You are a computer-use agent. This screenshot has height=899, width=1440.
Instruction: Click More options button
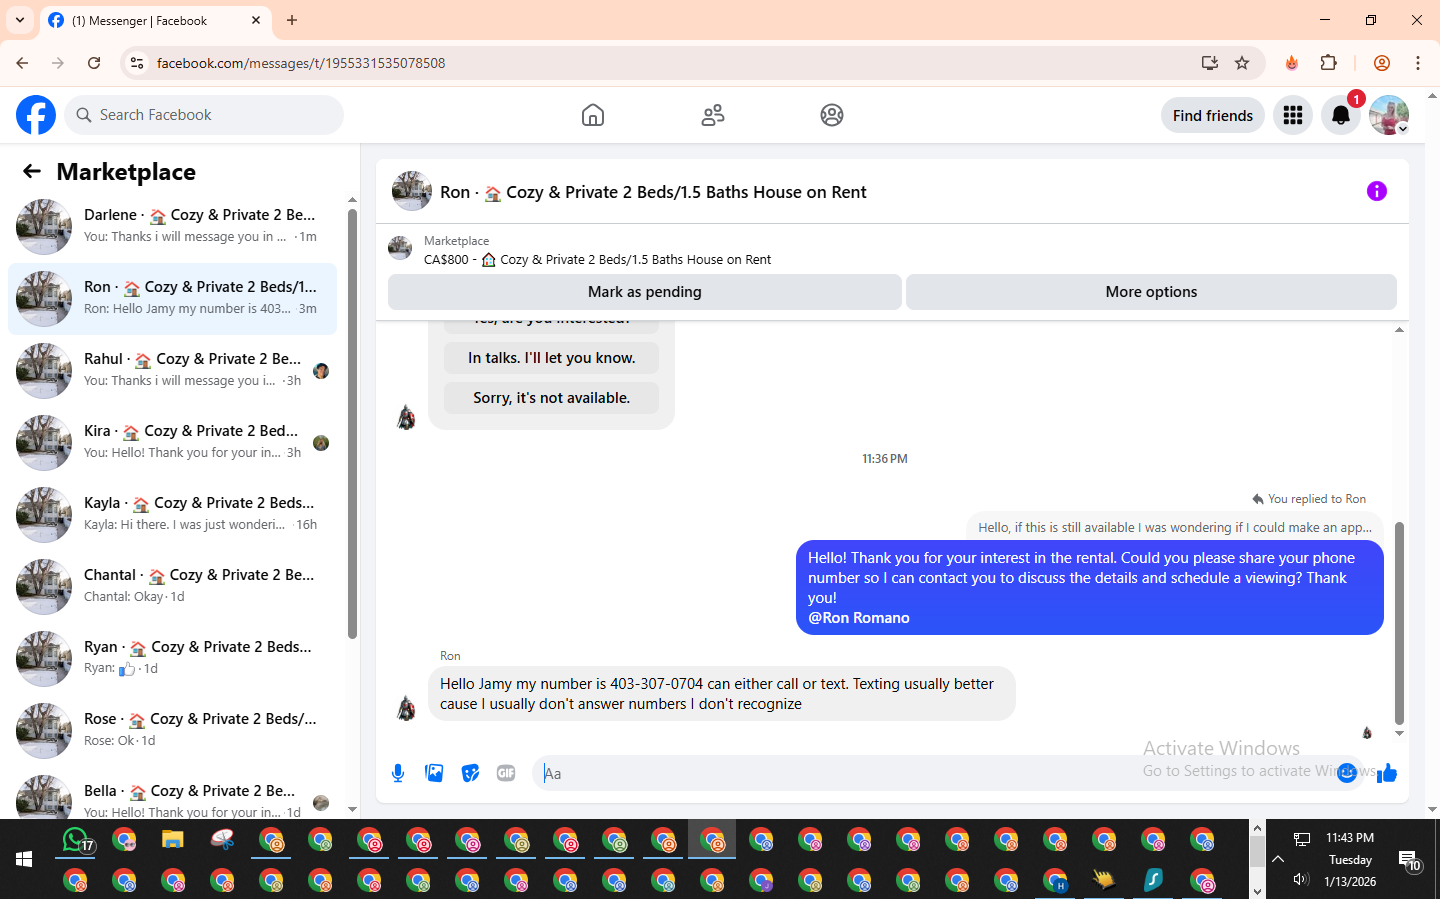coord(1151,292)
